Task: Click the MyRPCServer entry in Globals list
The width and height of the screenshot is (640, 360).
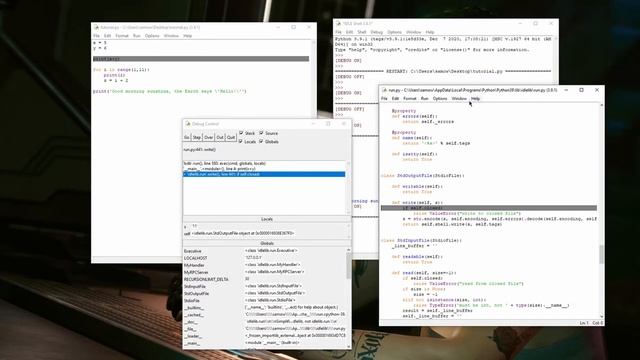Action: pos(196,272)
